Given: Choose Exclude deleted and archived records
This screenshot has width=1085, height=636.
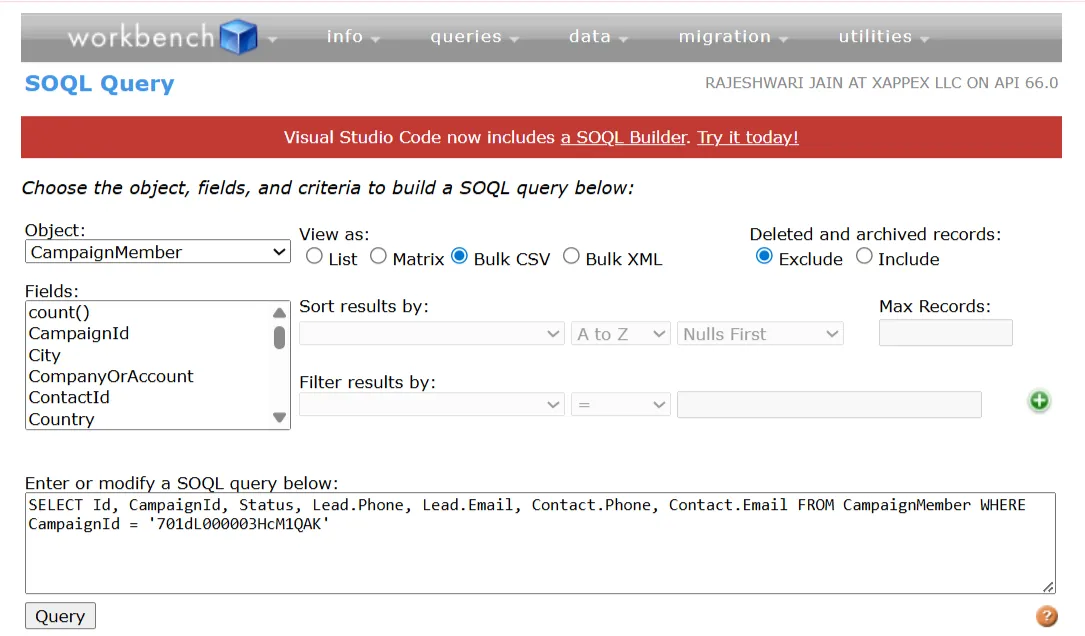Looking at the screenshot, I should pyautogui.click(x=764, y=256).
